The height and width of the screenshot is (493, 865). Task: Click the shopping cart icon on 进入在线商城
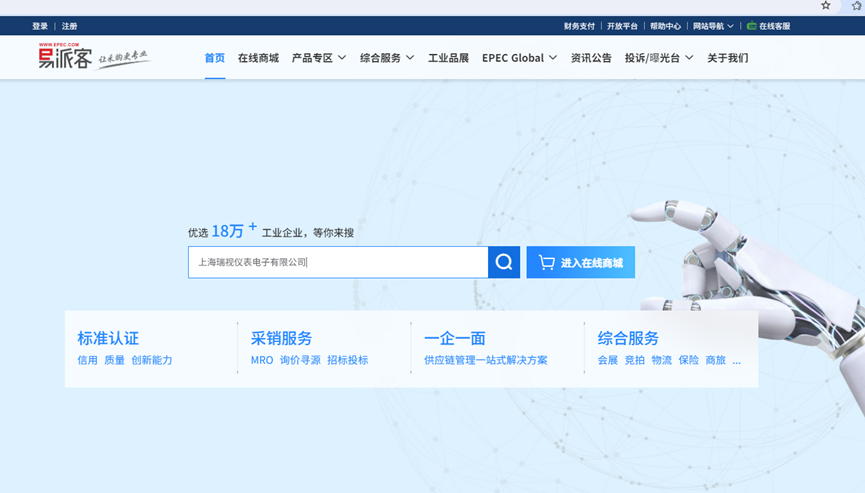[x=546, y=263]
